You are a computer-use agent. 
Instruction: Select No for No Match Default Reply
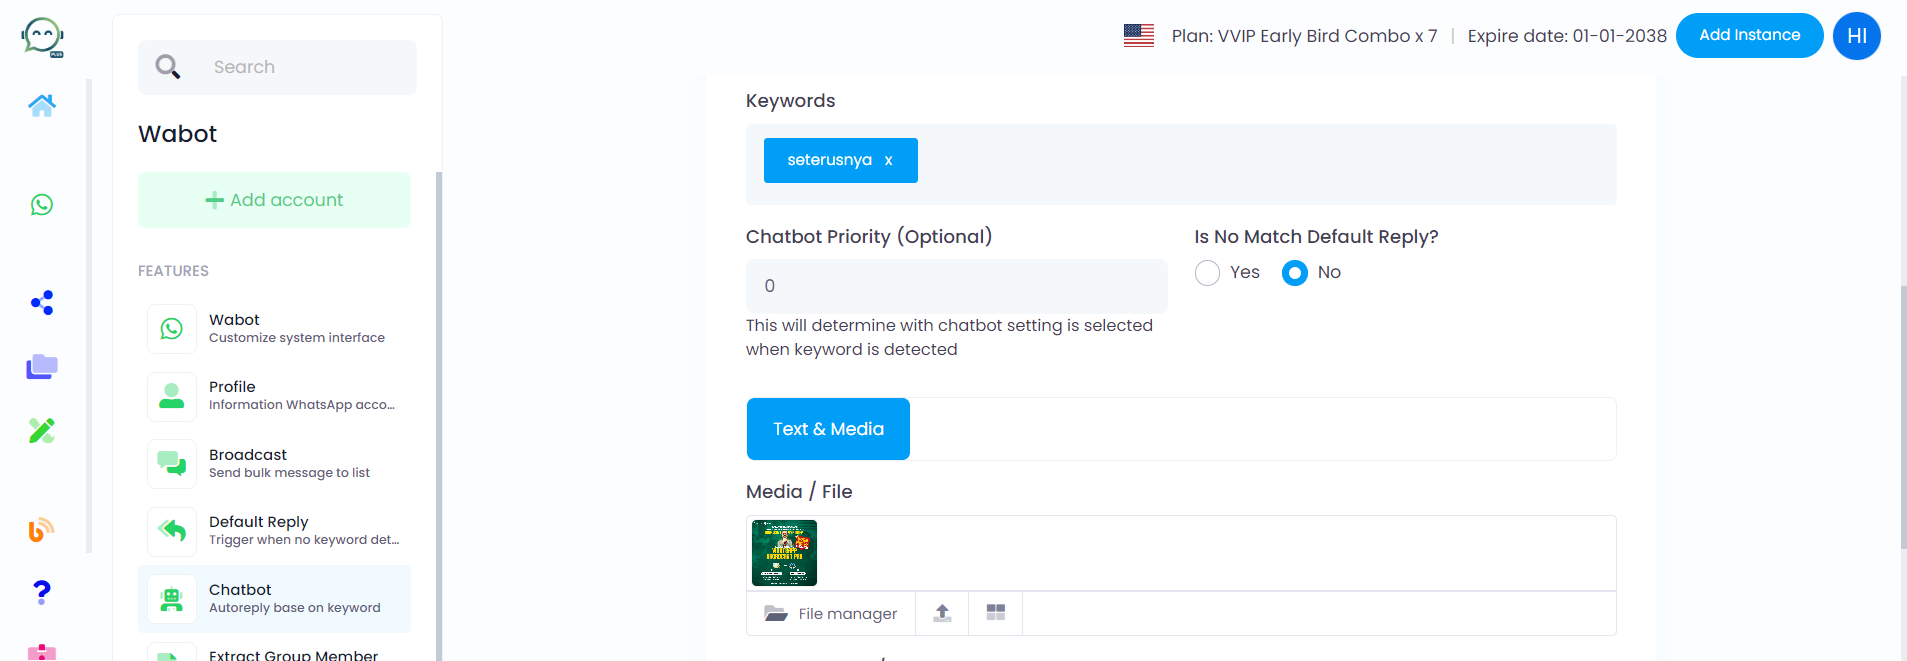(1295, 272)
